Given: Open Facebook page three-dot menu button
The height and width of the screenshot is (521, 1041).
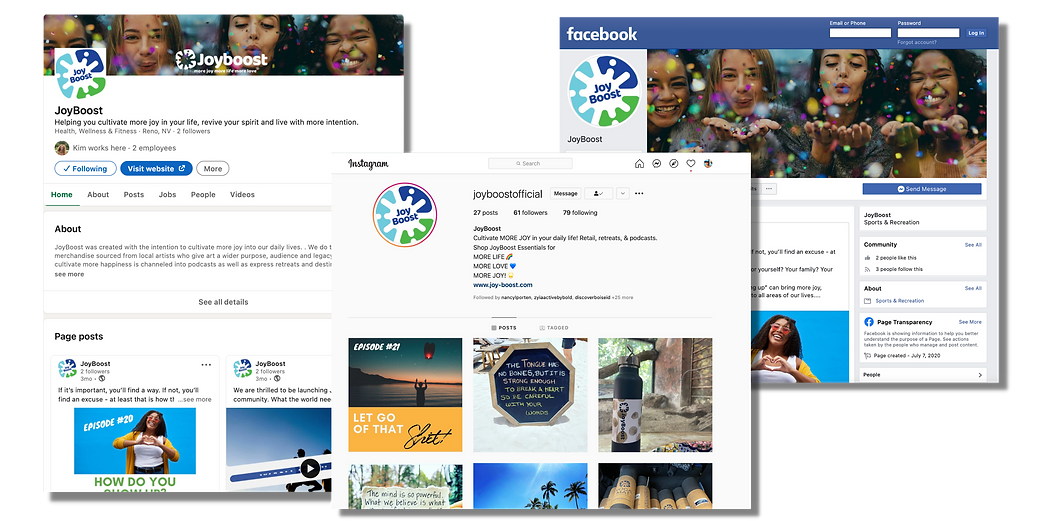Looking at the screenshot, I should coord(769,189).
